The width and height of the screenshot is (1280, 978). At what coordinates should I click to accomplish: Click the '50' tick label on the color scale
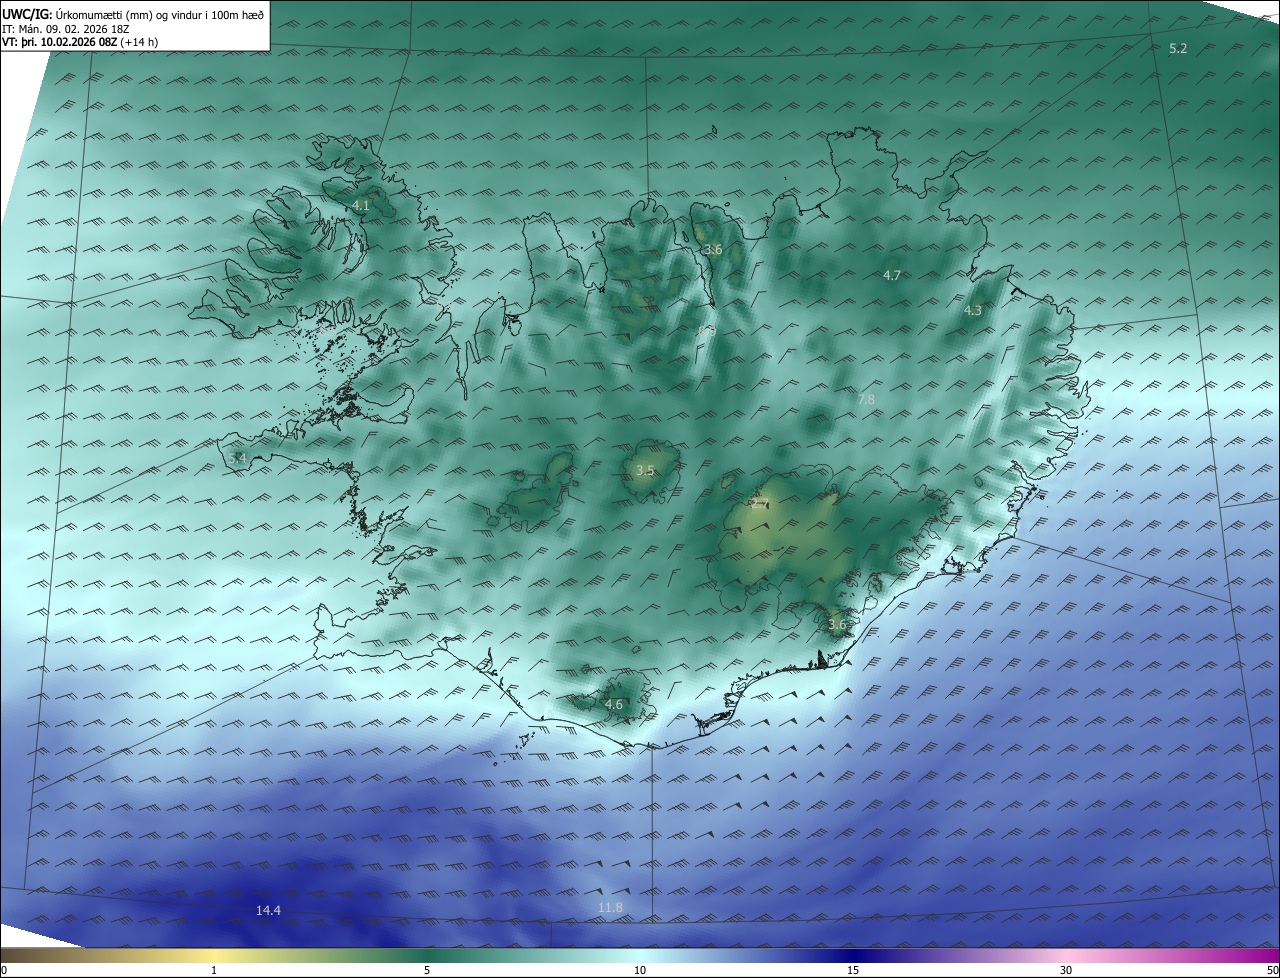coord(1272,971)
